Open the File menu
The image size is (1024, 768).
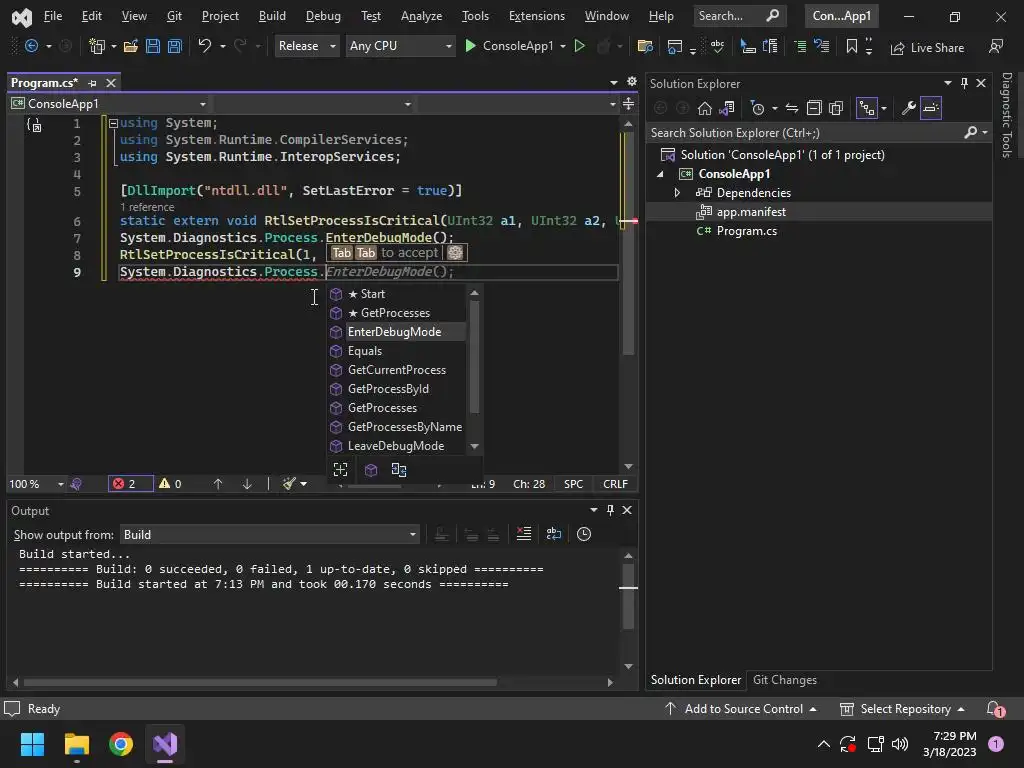point(53,16)
